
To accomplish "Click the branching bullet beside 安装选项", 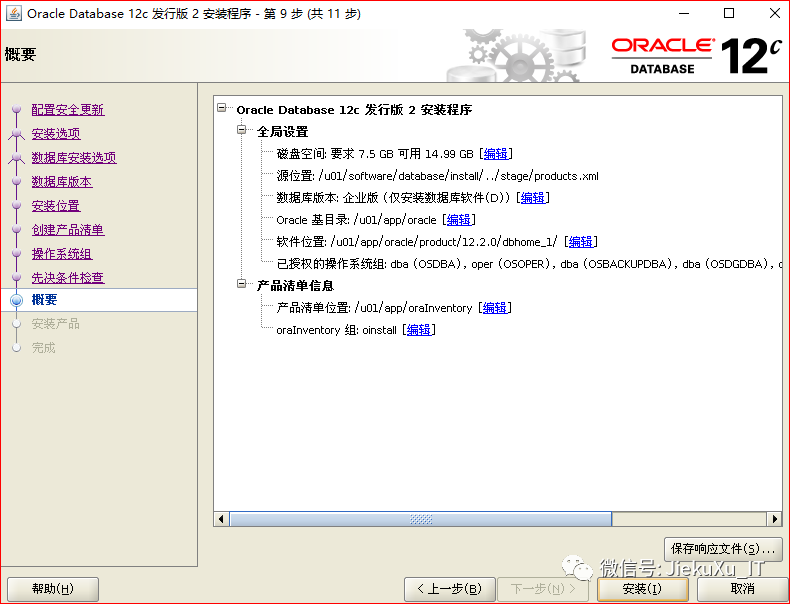I will tap(17, 133).
